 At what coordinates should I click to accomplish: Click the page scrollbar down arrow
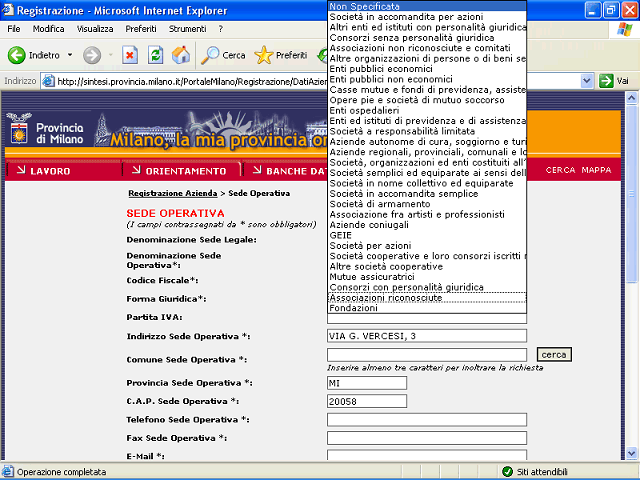click(631, 453)
